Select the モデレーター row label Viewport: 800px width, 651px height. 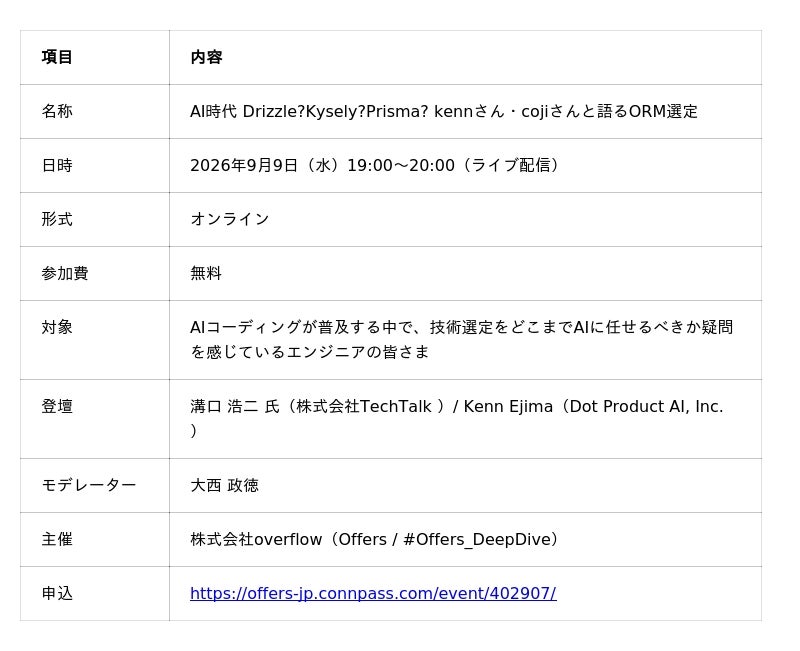pyautogui.click(x=89, y=485)
